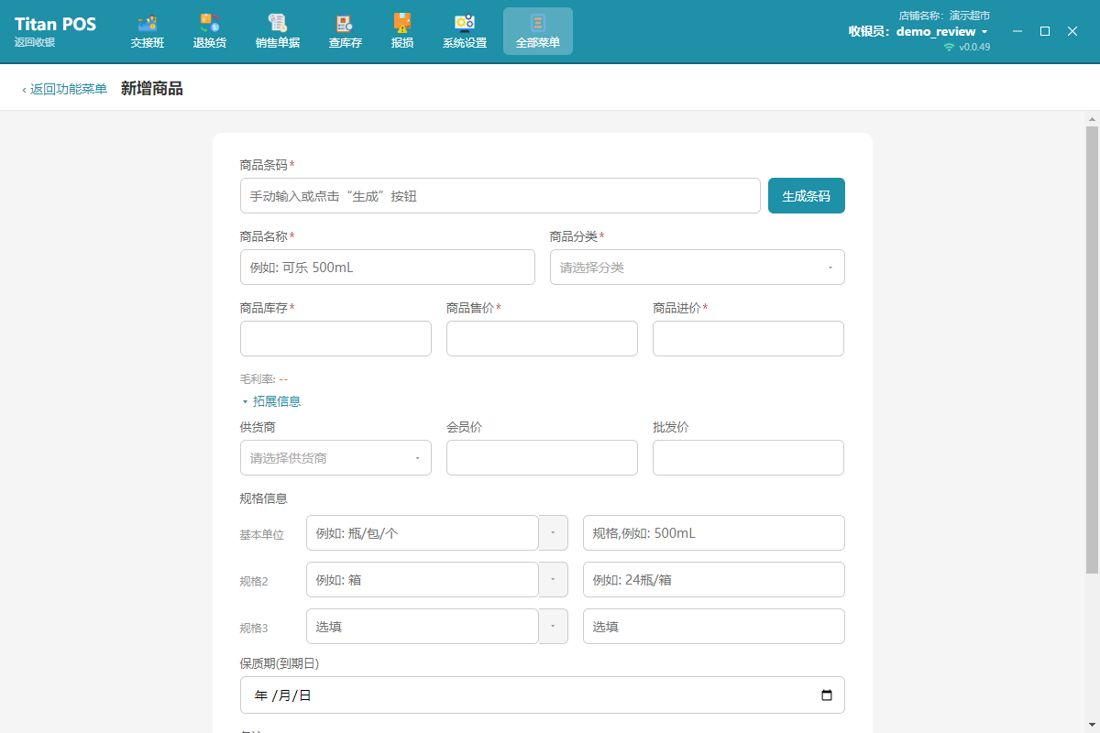The width and height of the screenshot is (1100, 733).
Task: Focus the 会员价 member price field
Action: (x=542, y=458)
